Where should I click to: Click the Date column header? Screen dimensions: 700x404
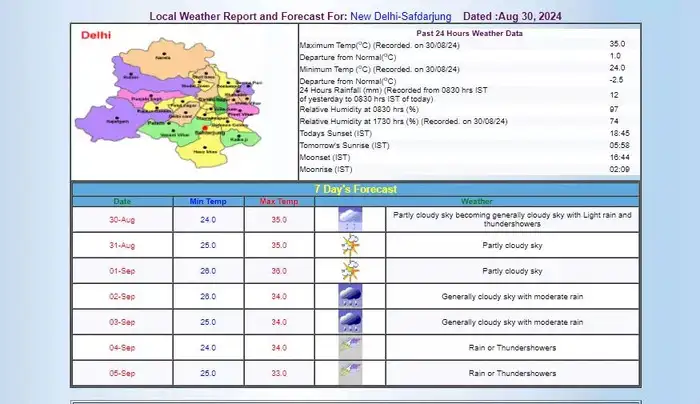pos(121,202)
